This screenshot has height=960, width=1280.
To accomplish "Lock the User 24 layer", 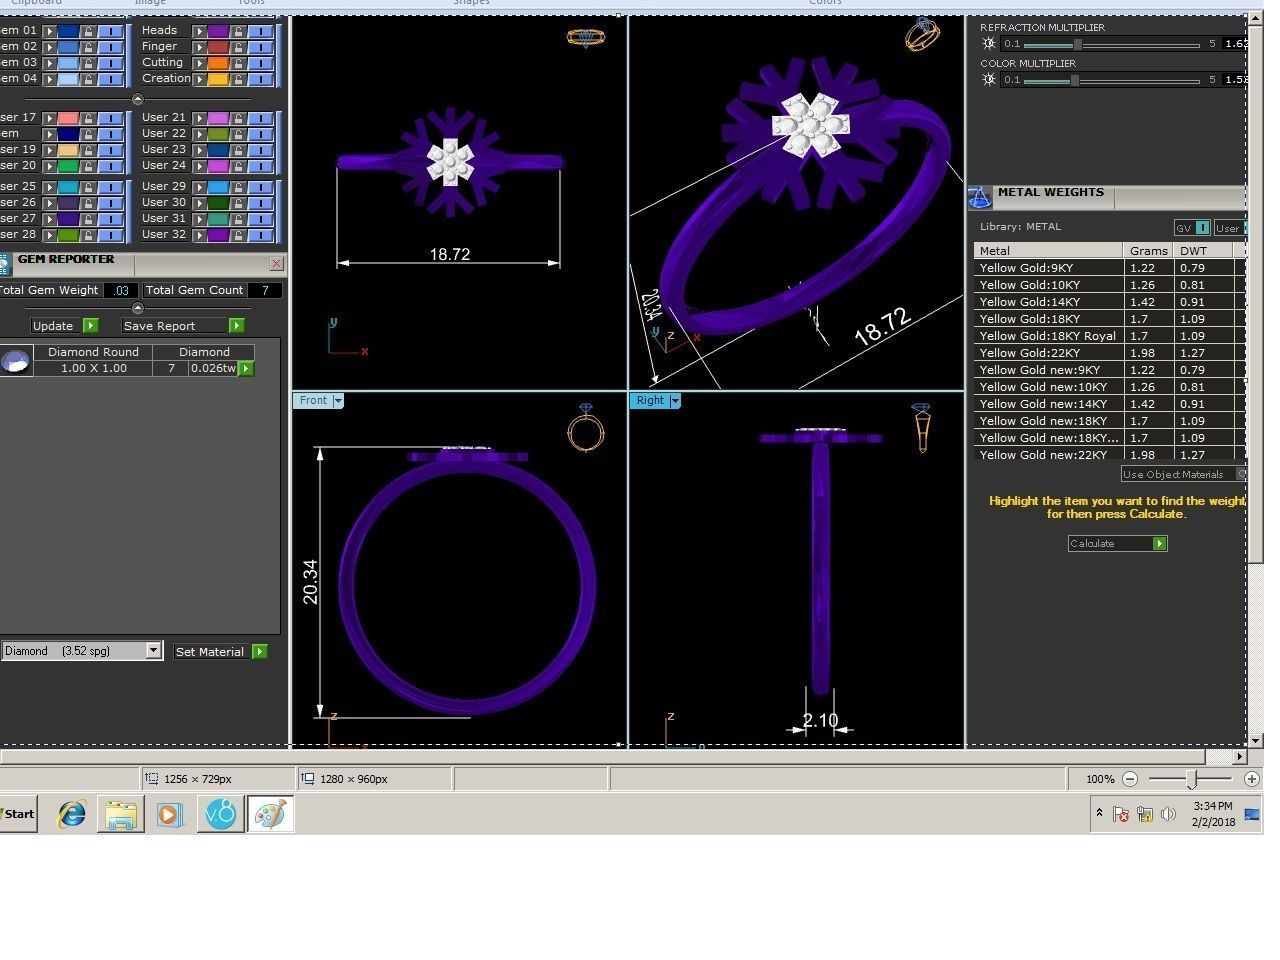I will tap(238, 166).
